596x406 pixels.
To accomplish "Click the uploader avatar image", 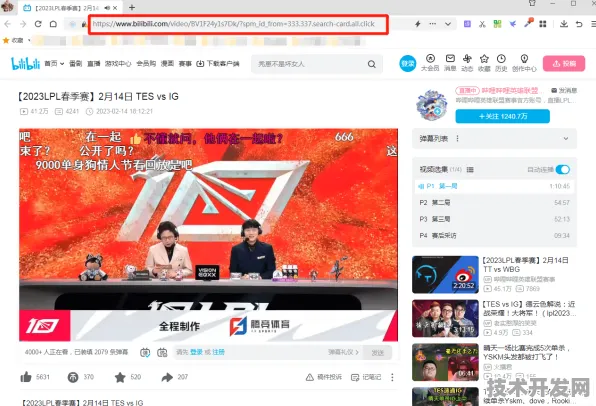I will [x=432, y=105].
